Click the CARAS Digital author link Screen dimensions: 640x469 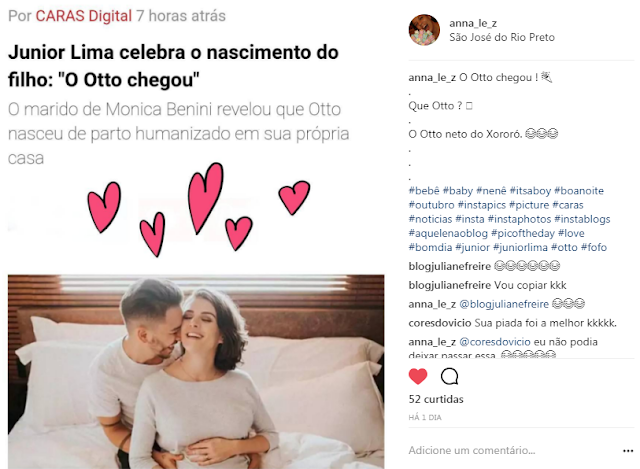(x=84, y=16)
